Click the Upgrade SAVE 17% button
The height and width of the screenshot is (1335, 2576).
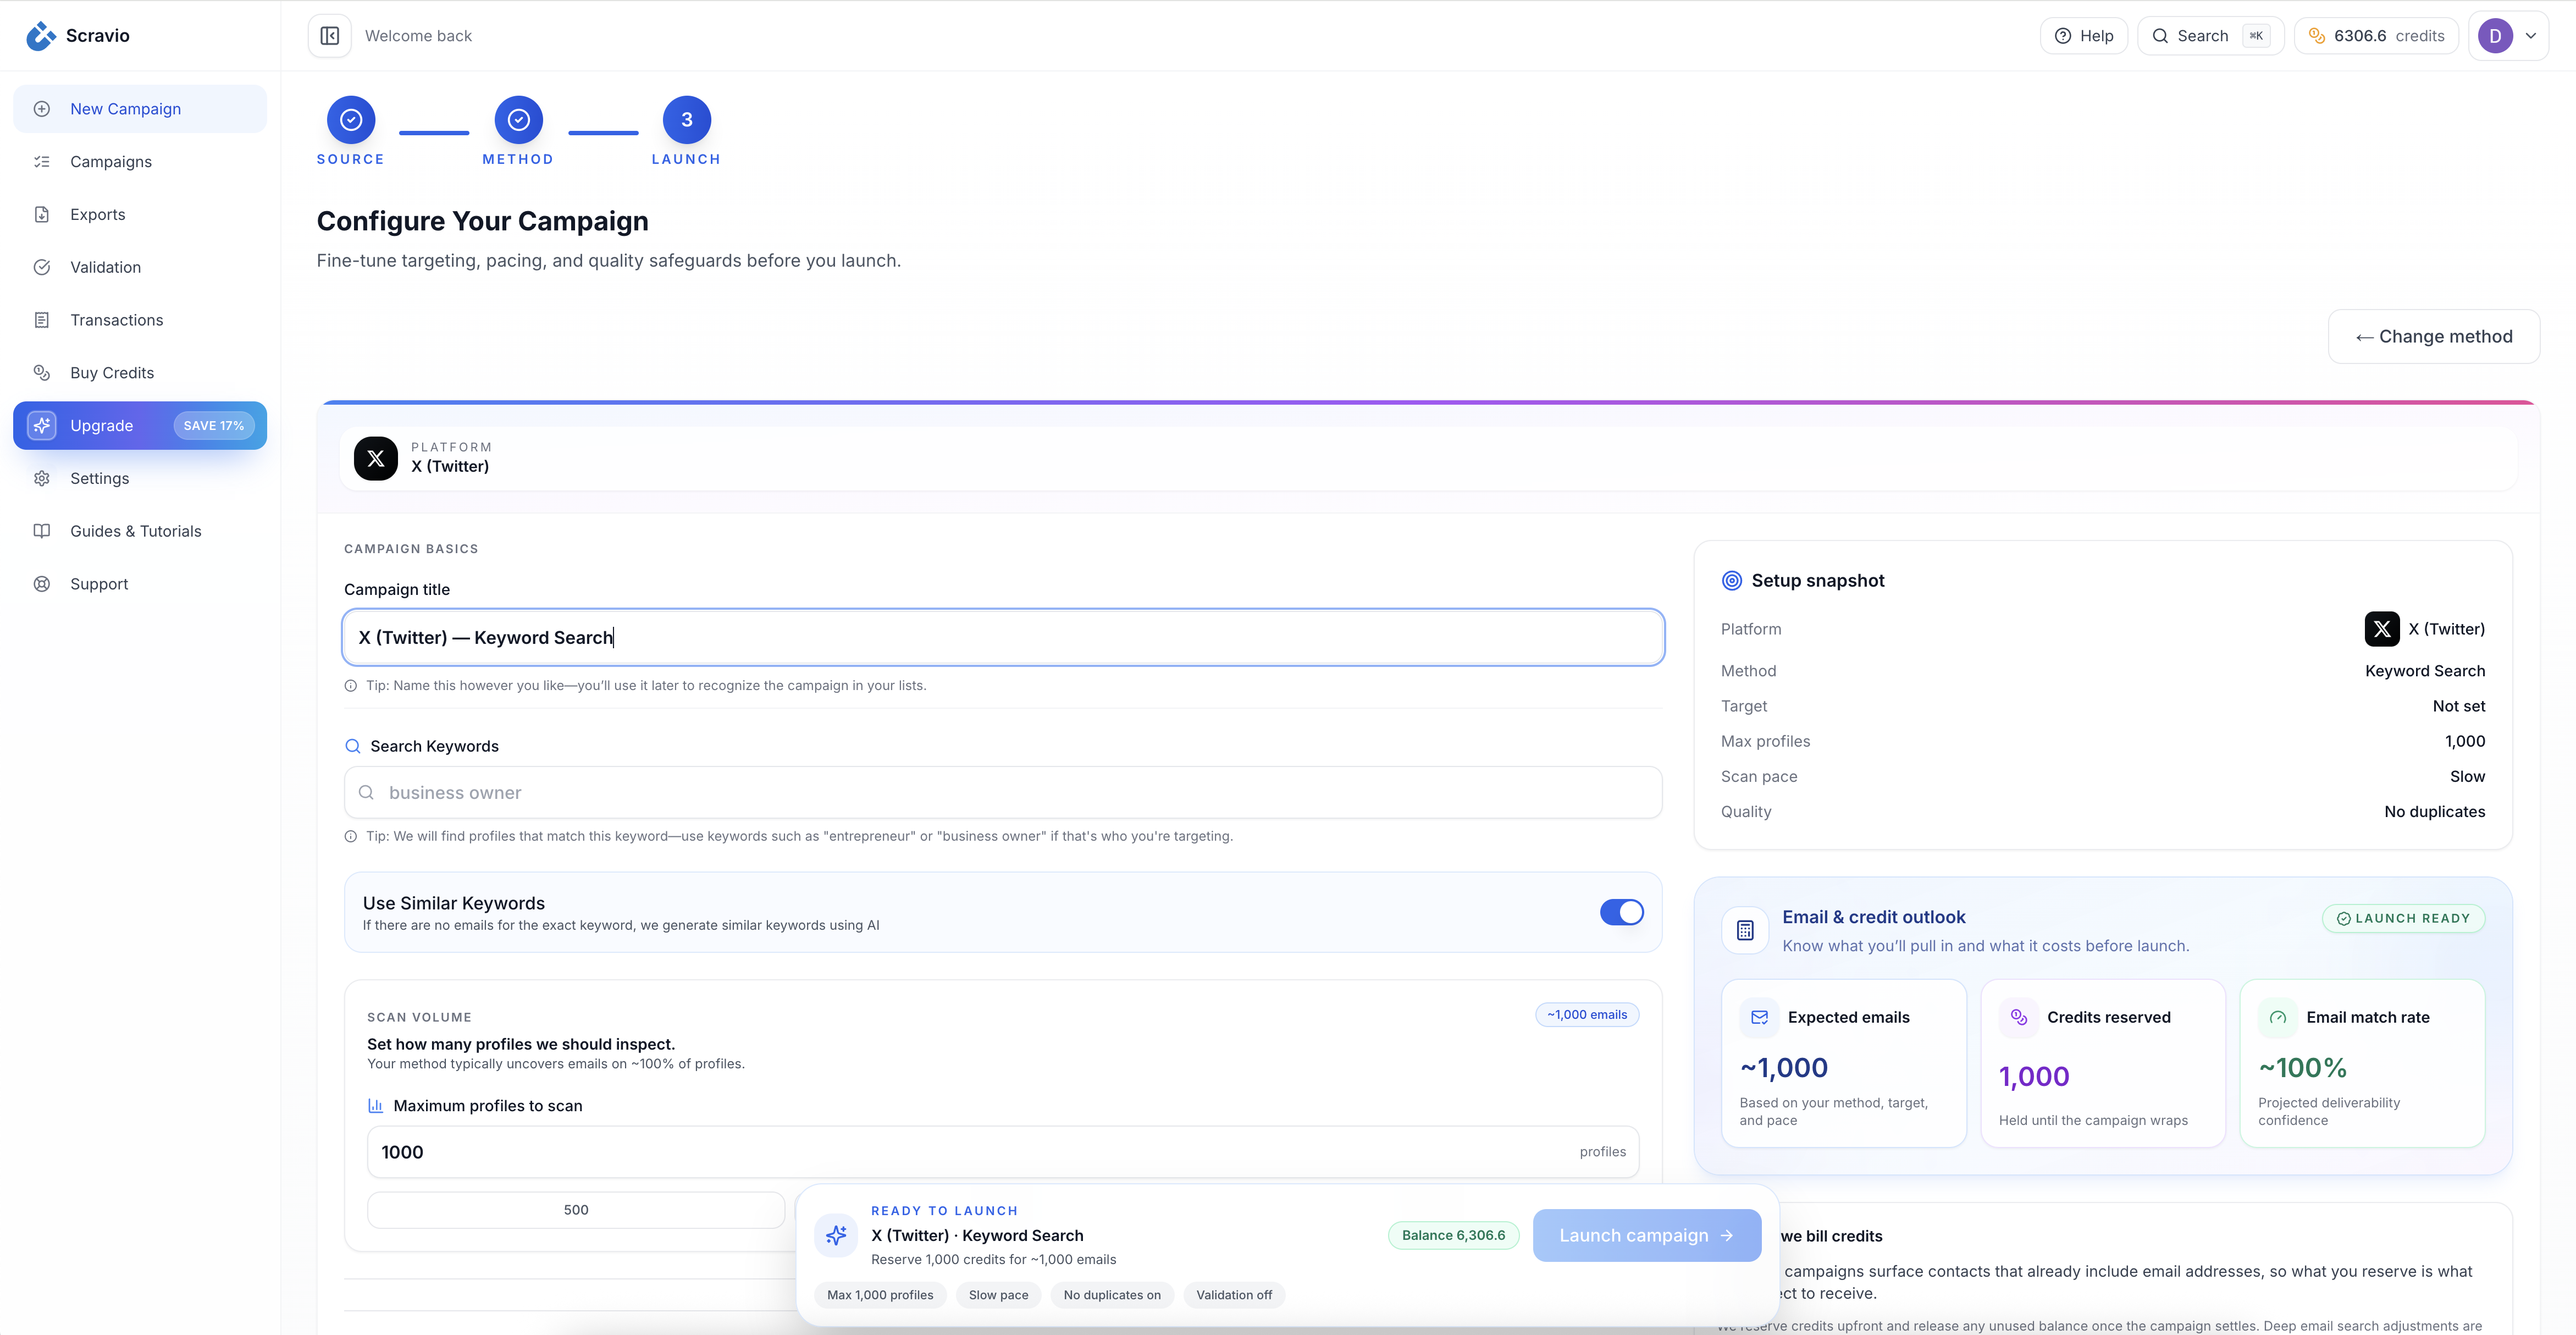pyautogui.click(x=140, y=425)
